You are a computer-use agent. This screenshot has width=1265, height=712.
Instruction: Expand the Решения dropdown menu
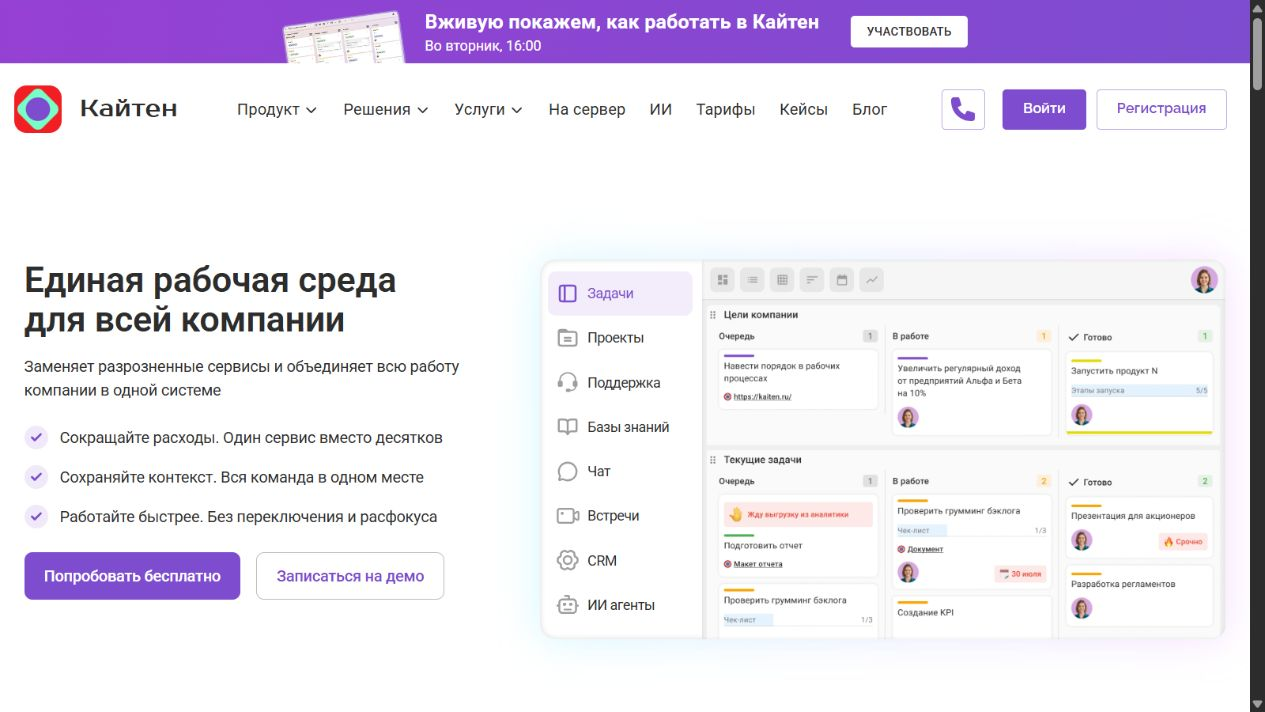pos(386,110)
